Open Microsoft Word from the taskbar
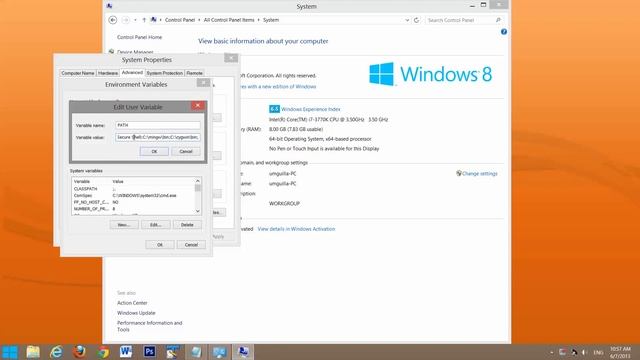This screenshot has height=360, width=640. coord(126,352)
